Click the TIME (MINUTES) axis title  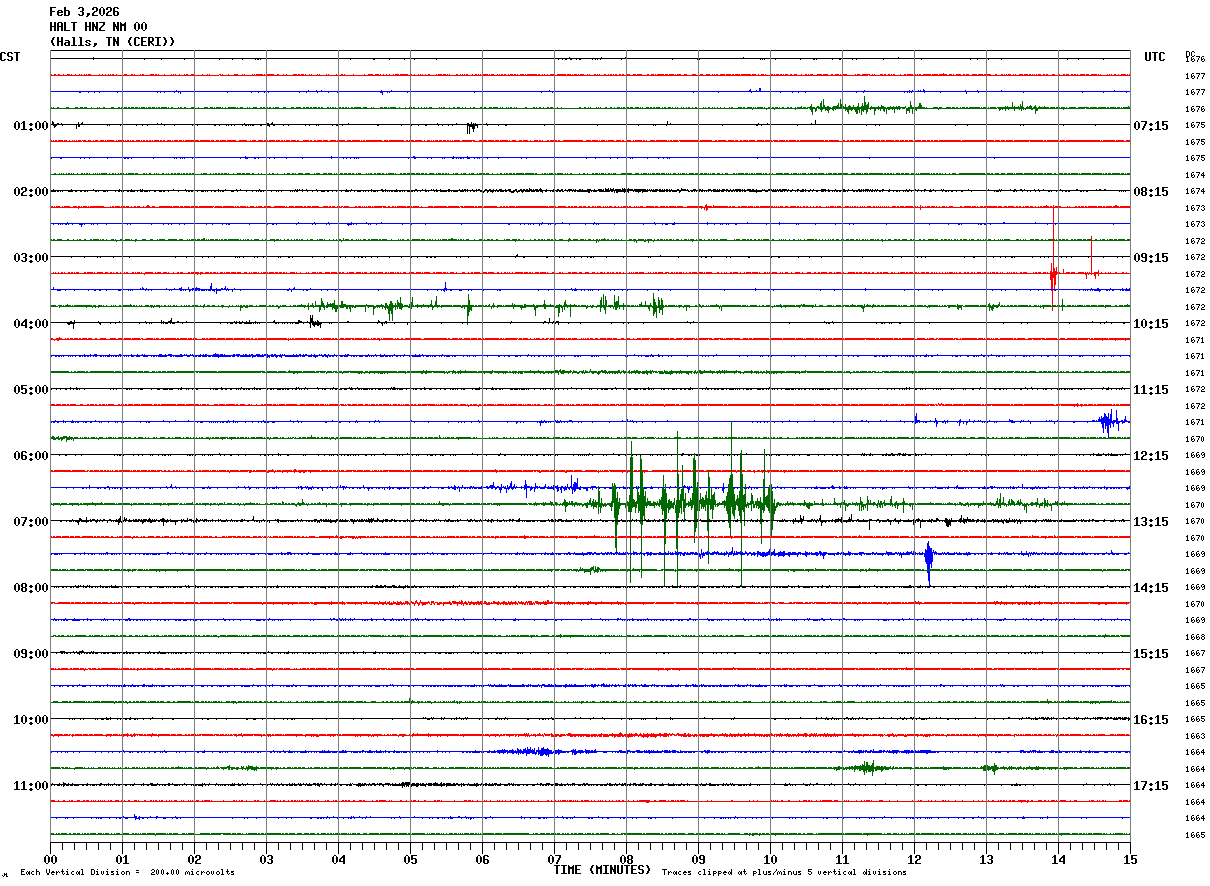point(602,870)
